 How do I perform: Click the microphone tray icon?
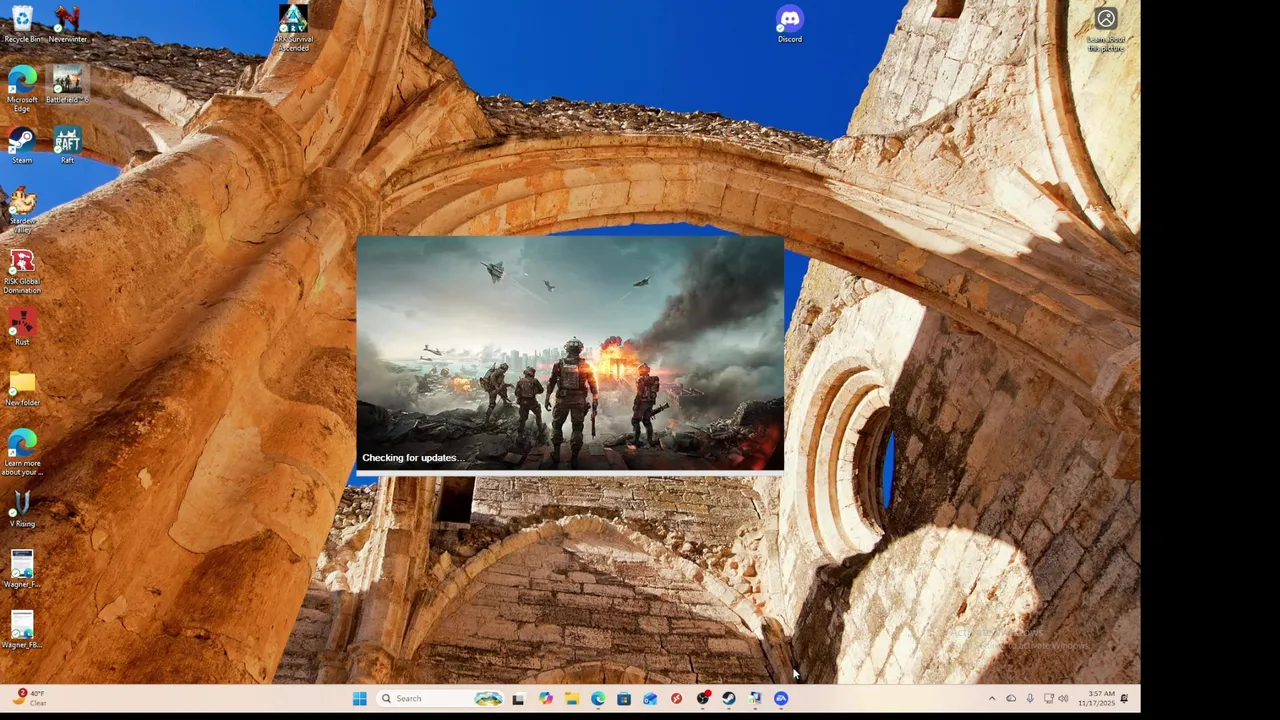coord(1029,698)
